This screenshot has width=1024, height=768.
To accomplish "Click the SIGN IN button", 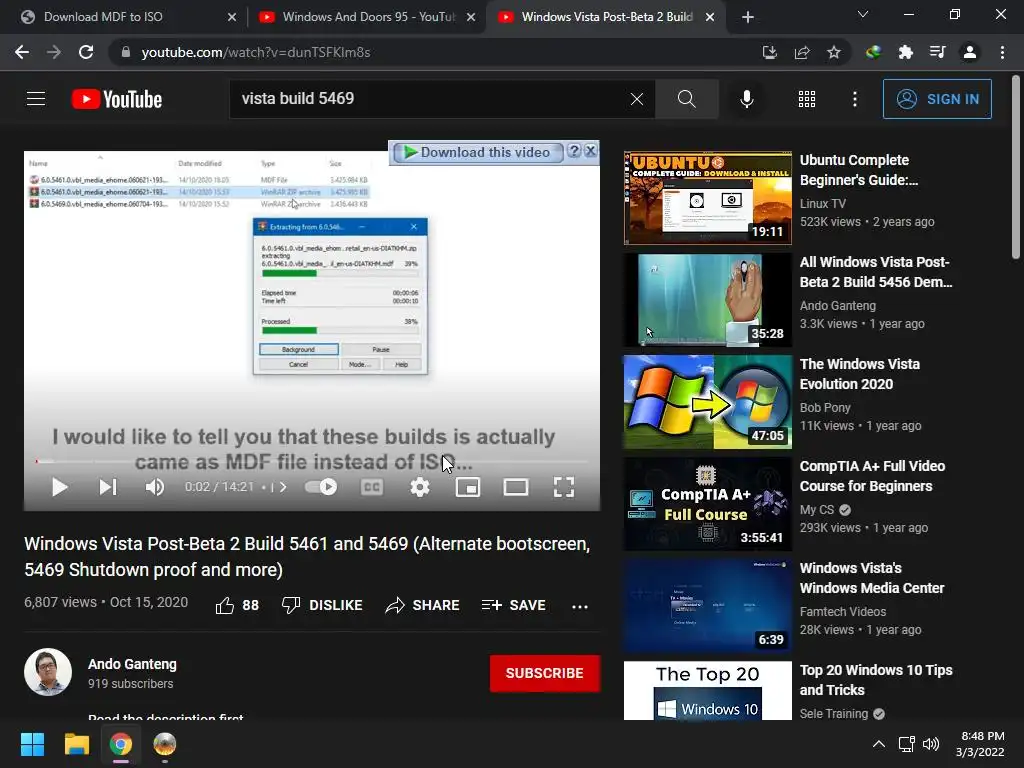I will 937,99.
